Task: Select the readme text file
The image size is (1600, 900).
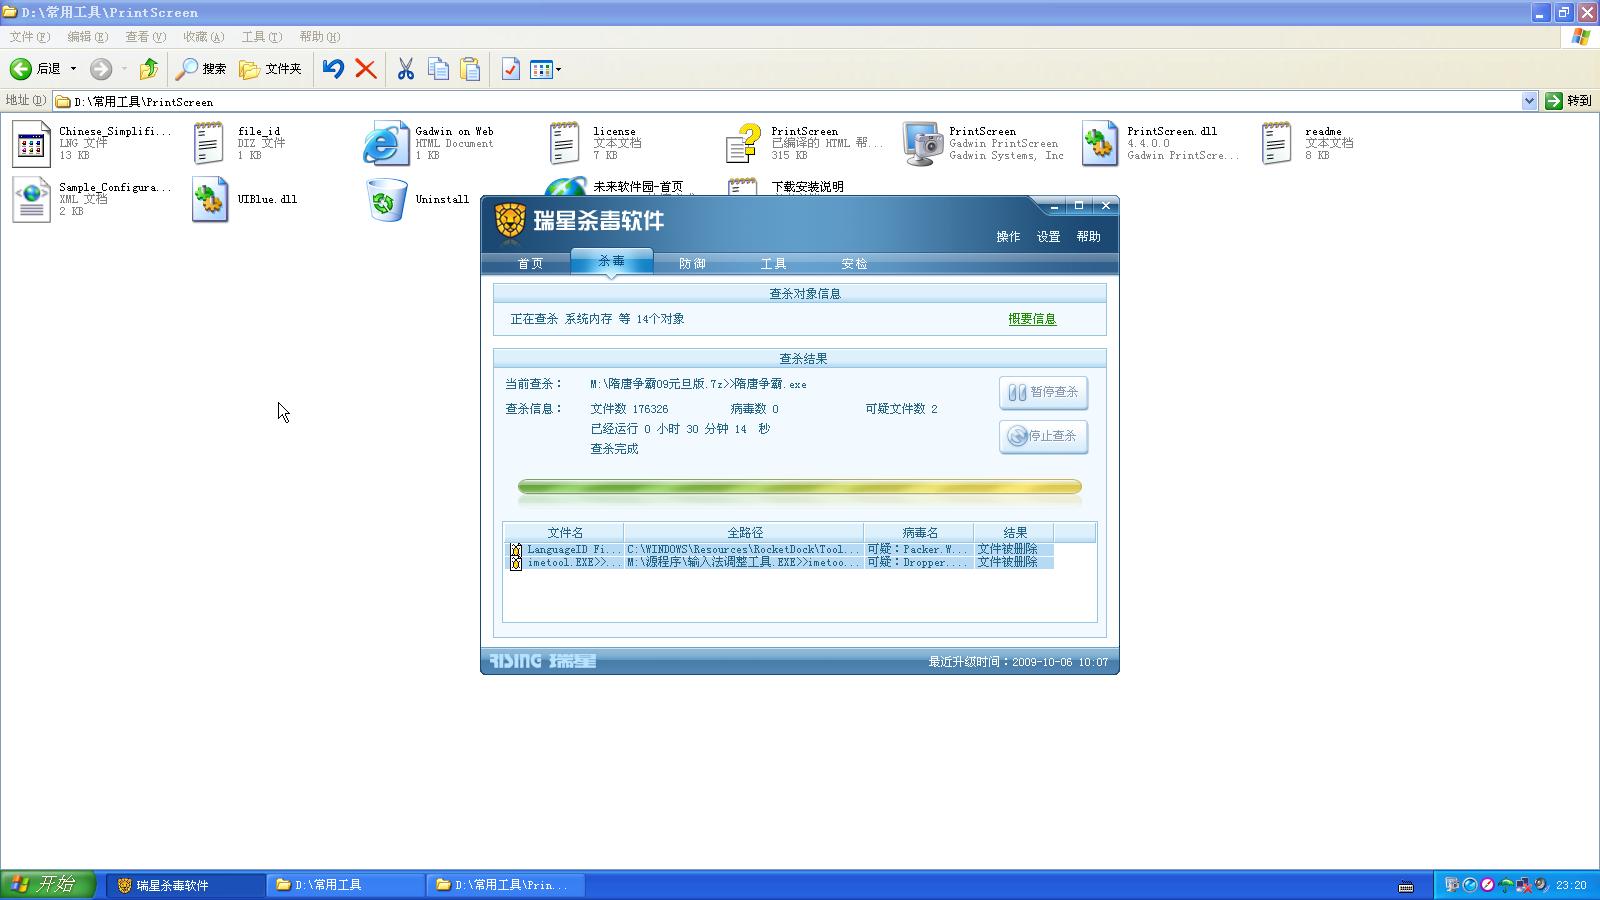Action: click(x=1308, y=143)
